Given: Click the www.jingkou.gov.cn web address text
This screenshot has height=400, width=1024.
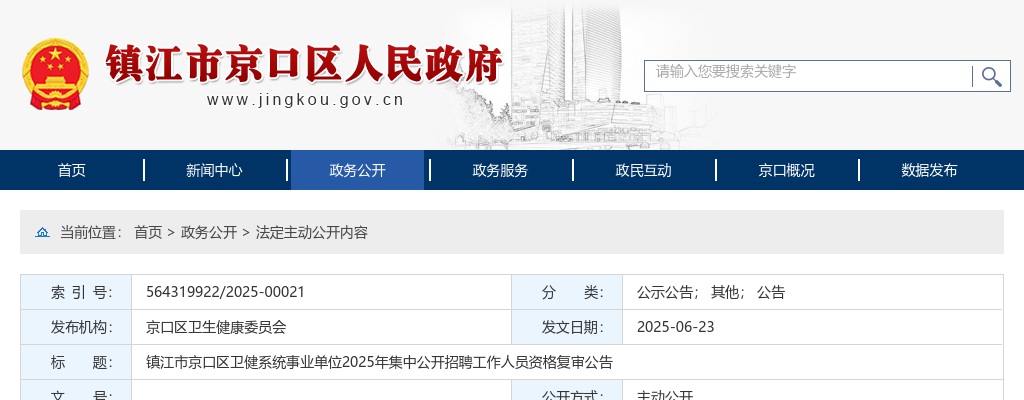Looking at the screenshot, I should tap(305, 99).
